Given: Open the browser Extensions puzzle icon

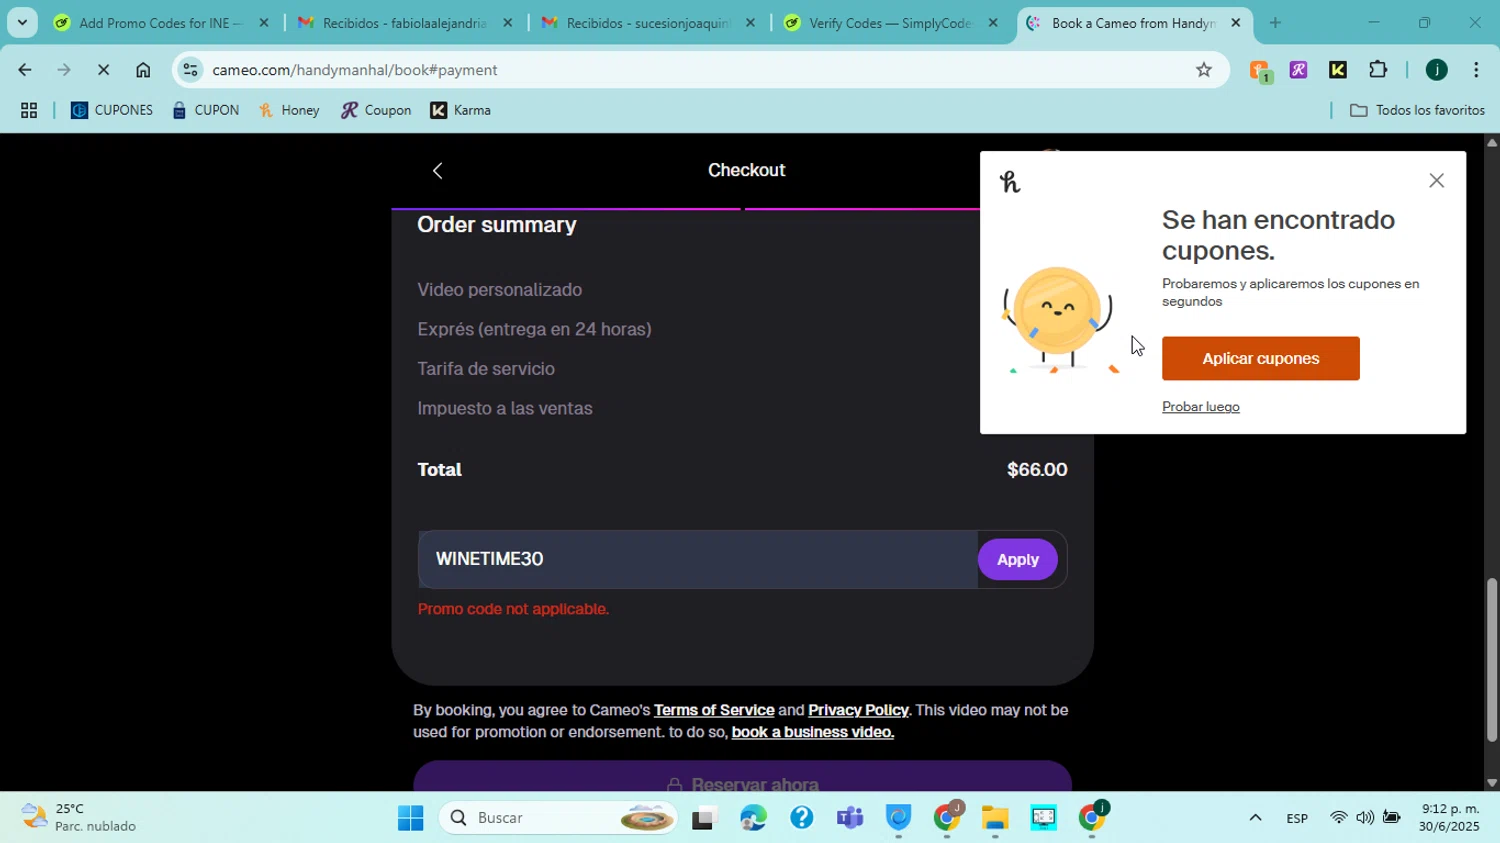Looking at the screenshot, I should 1378,70.
